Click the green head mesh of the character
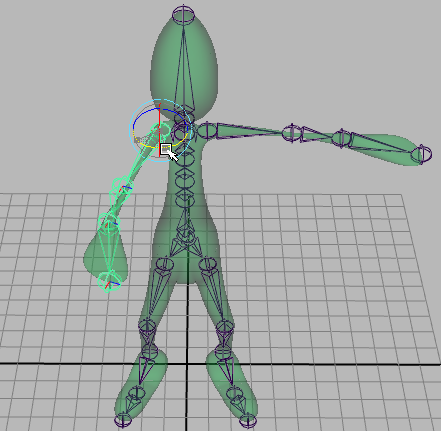Screen dimensions: 441x431 pos(203,67)
